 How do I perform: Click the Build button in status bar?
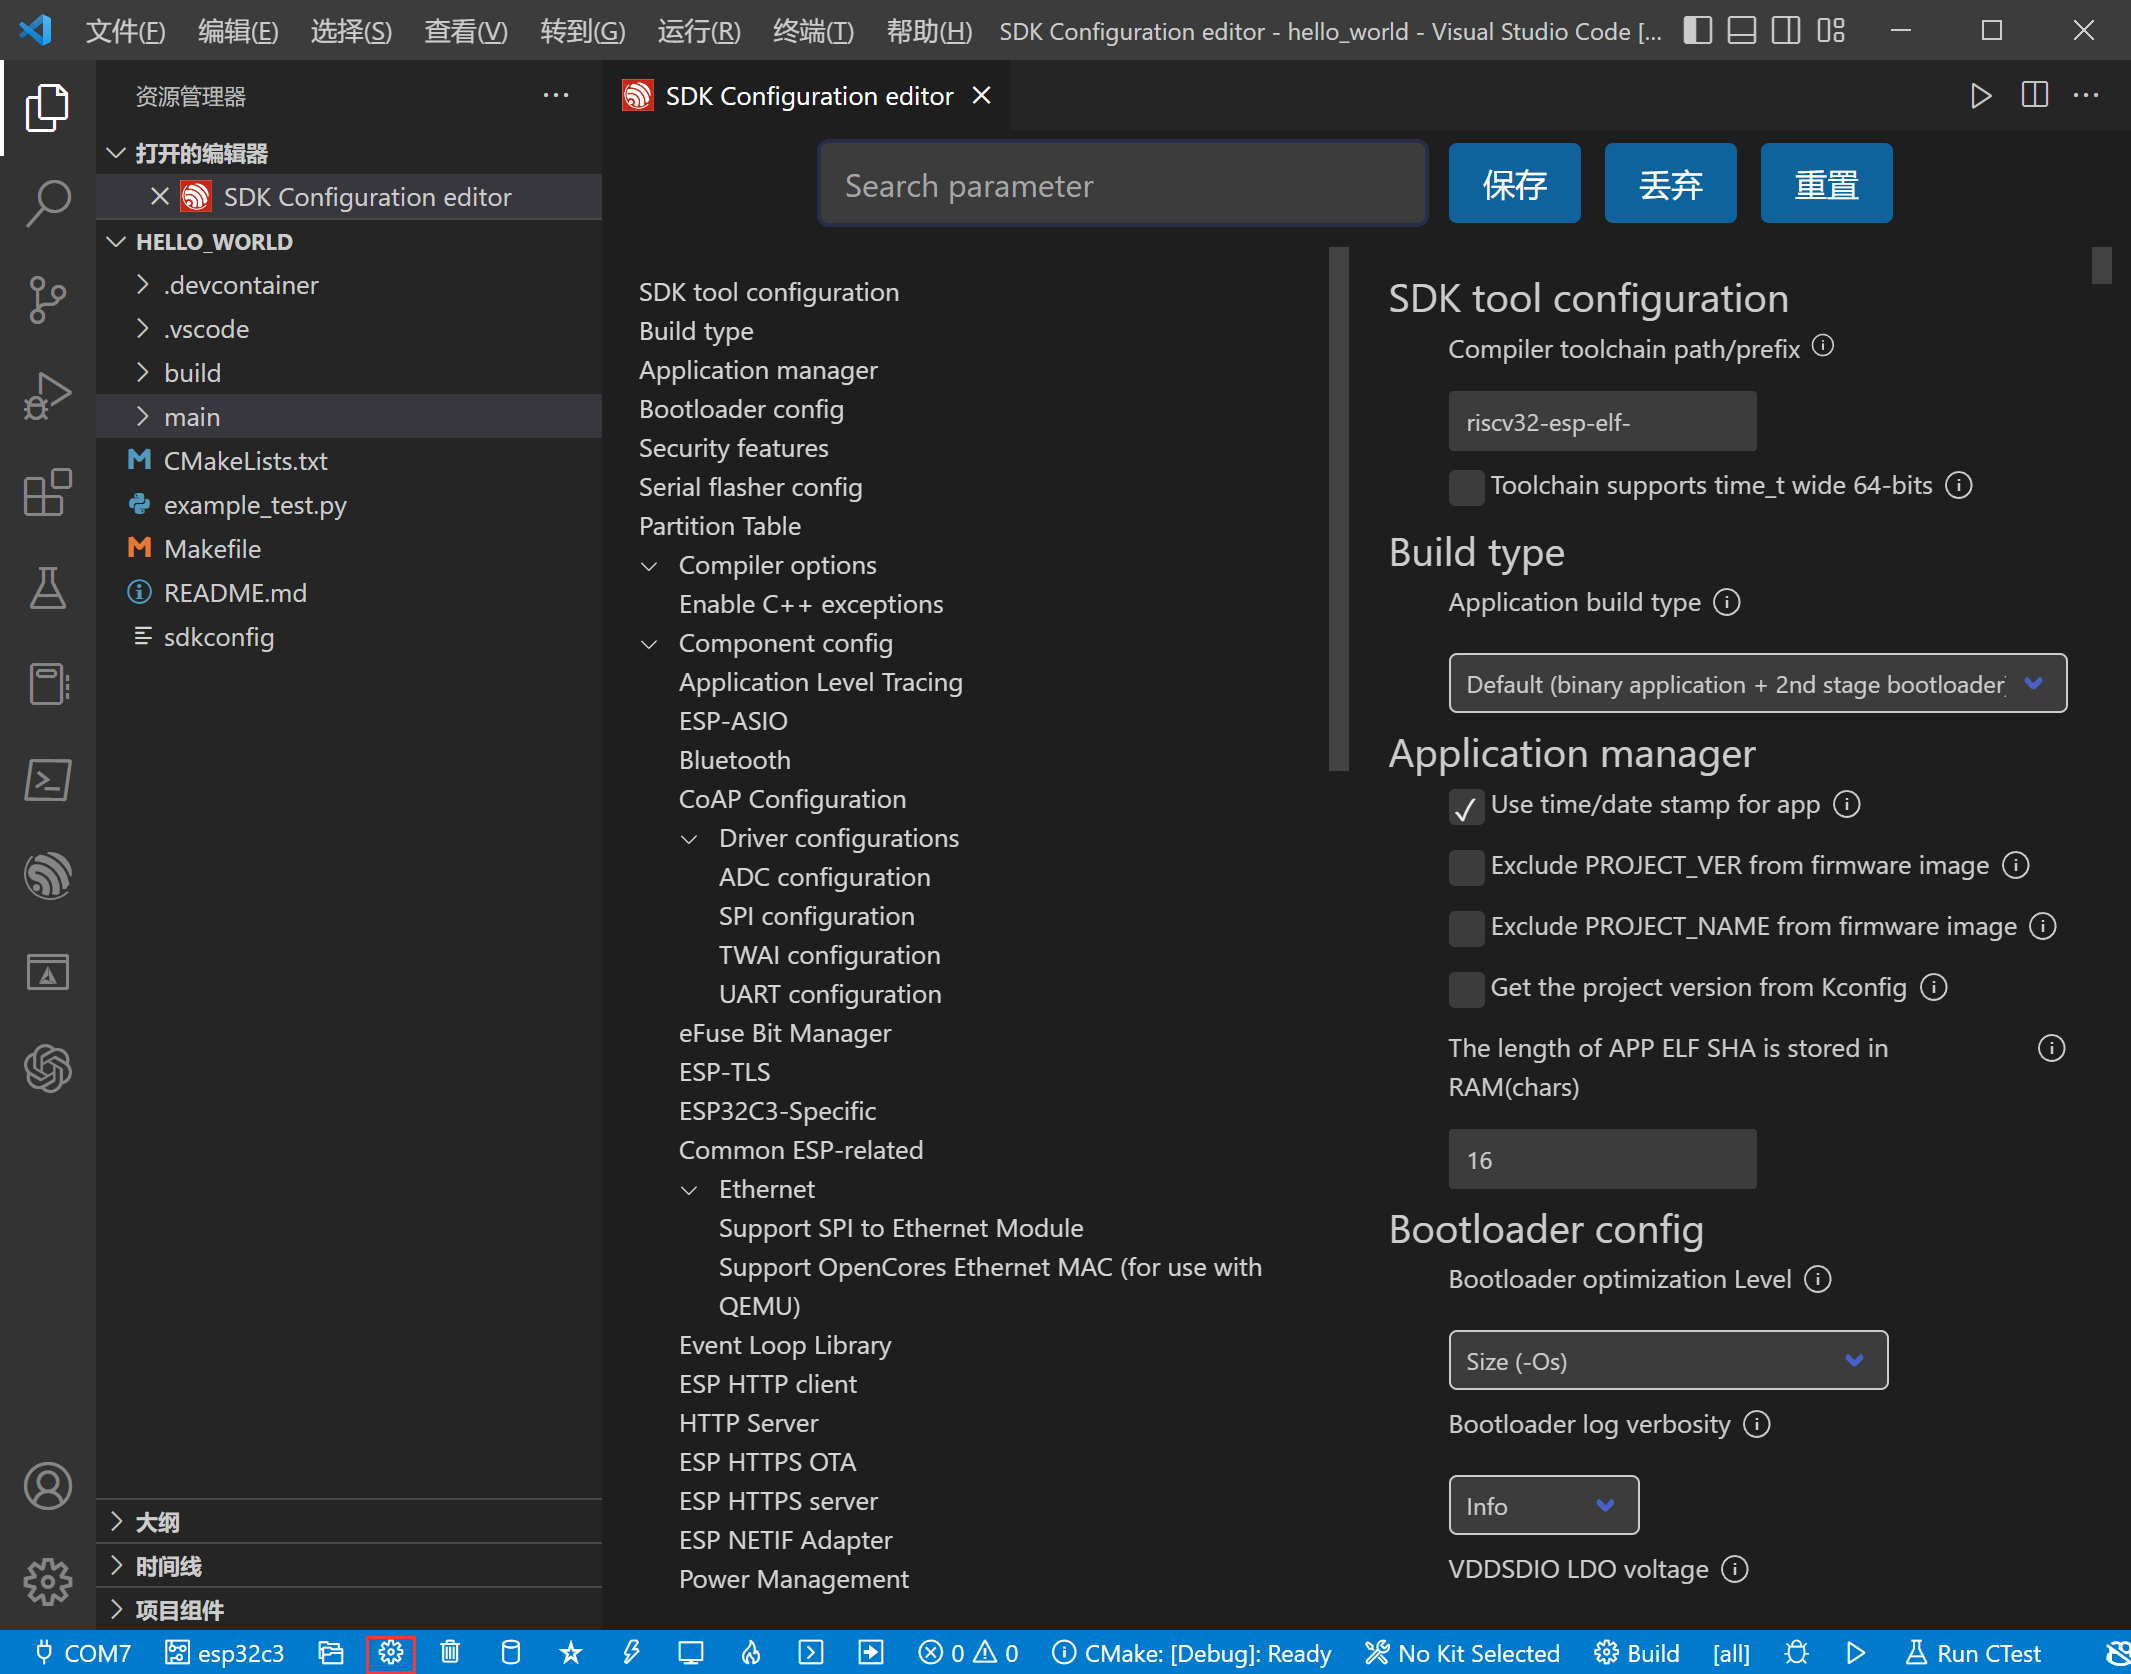point(1637,1653)
